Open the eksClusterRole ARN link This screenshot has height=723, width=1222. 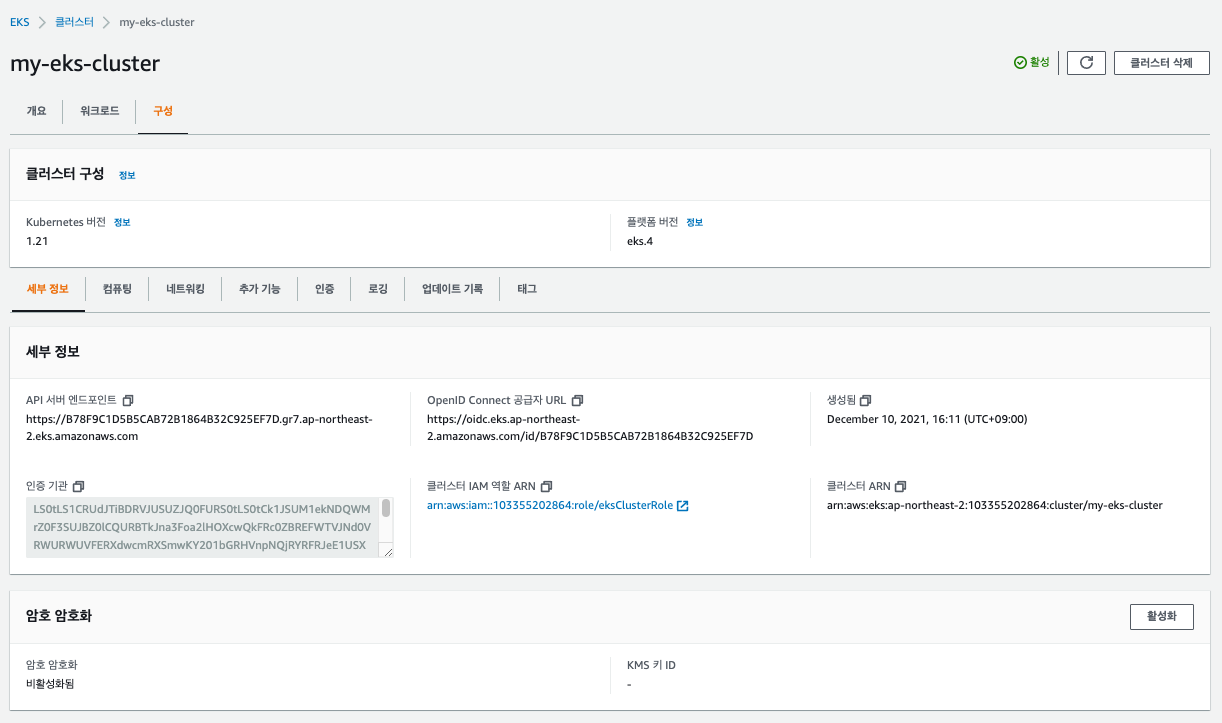click(x=550, y=506)
